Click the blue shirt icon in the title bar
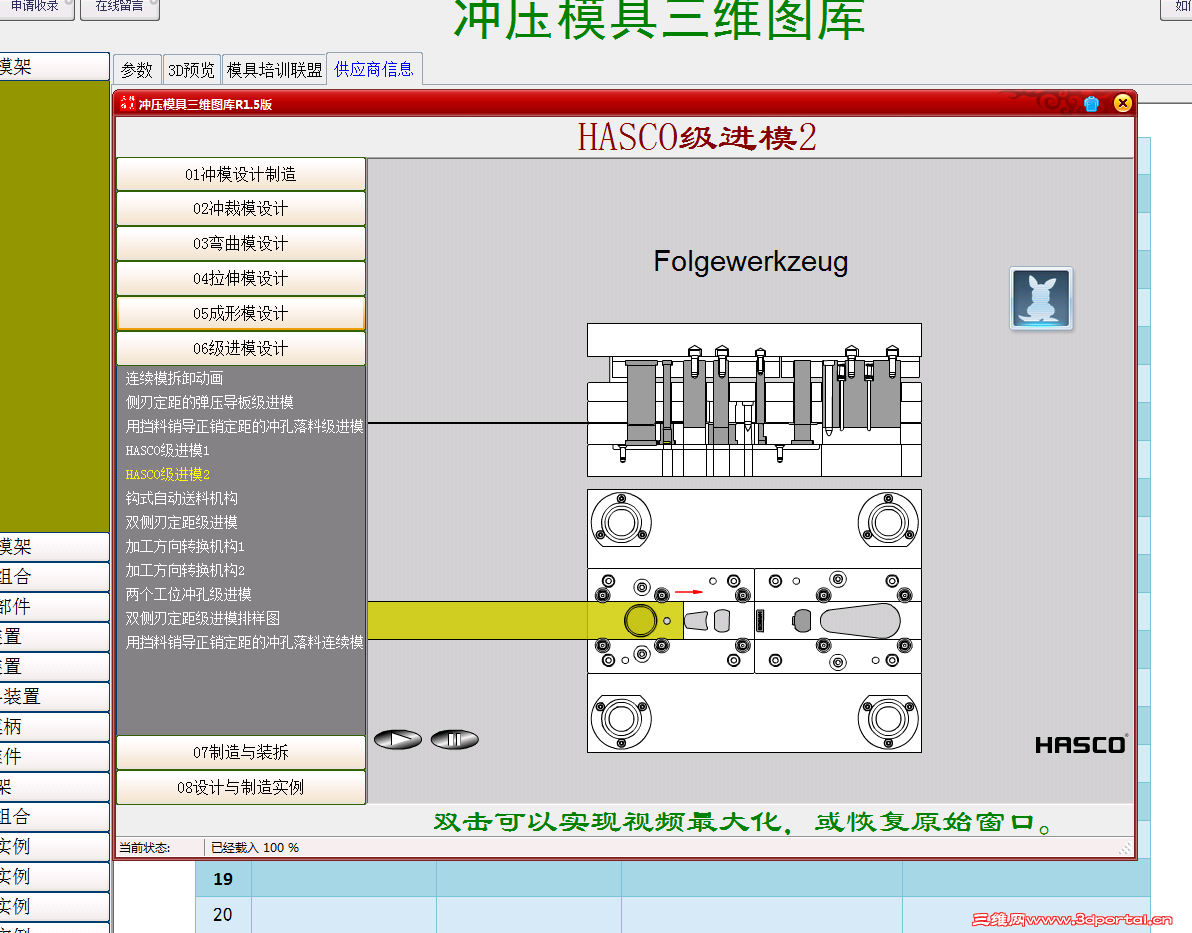Image resolution: width=1192 pixels, height=933 pixels. pyautogui.click(x=1091, y=103)
